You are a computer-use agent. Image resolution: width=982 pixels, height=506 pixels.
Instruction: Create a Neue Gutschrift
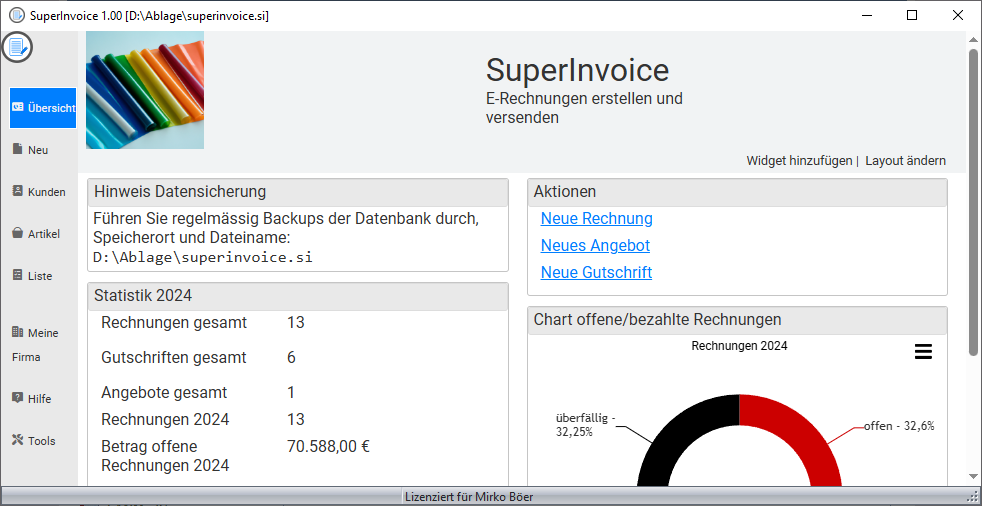(x=596, y=272)
